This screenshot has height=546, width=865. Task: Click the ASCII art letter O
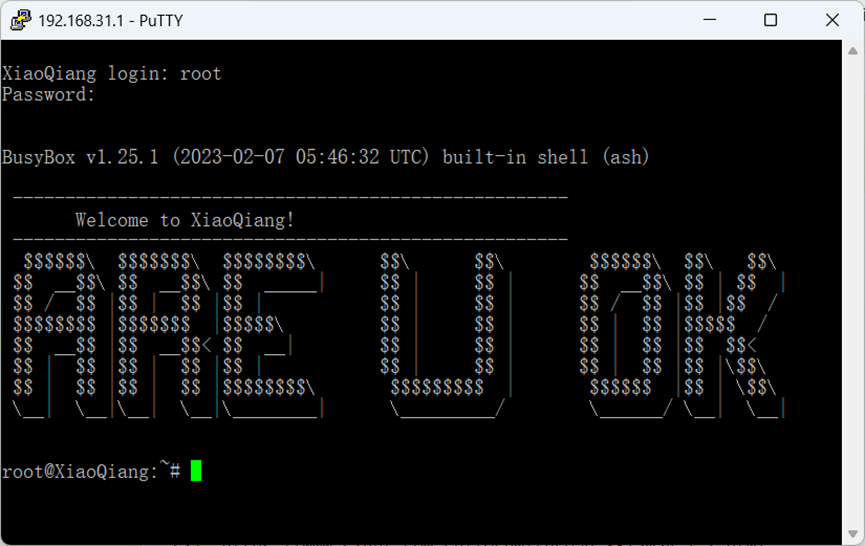coord(626,335)
